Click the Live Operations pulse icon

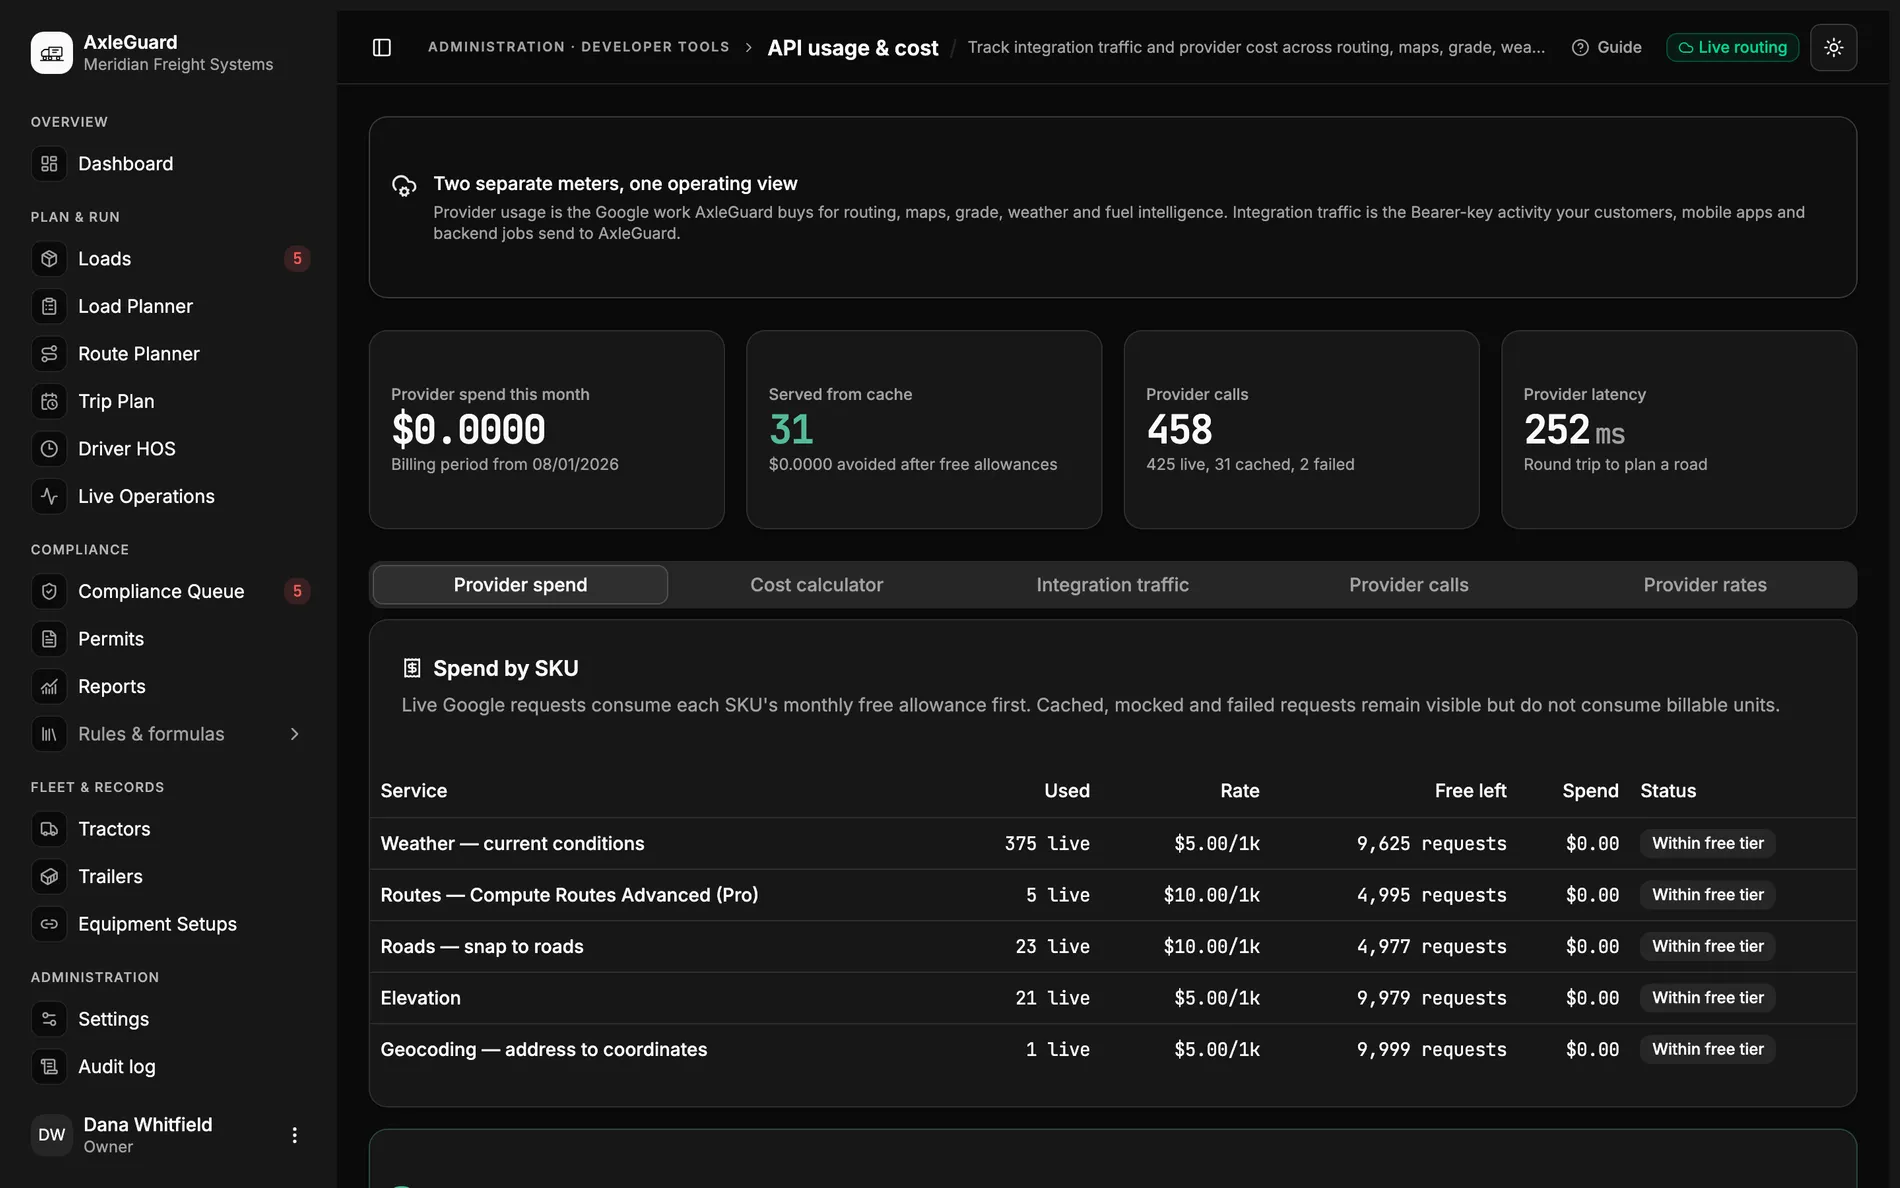(x=49, y=496)
